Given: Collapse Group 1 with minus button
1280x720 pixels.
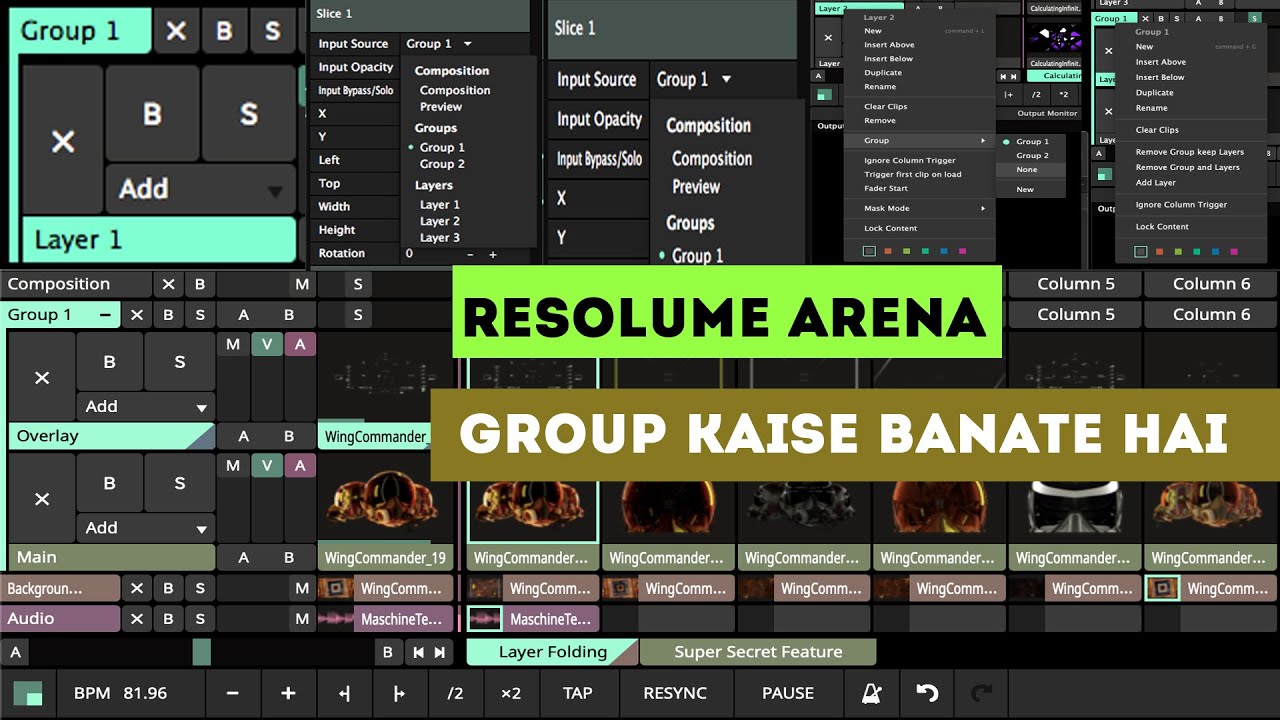Looking at the screenshot, I should (104, 315).
